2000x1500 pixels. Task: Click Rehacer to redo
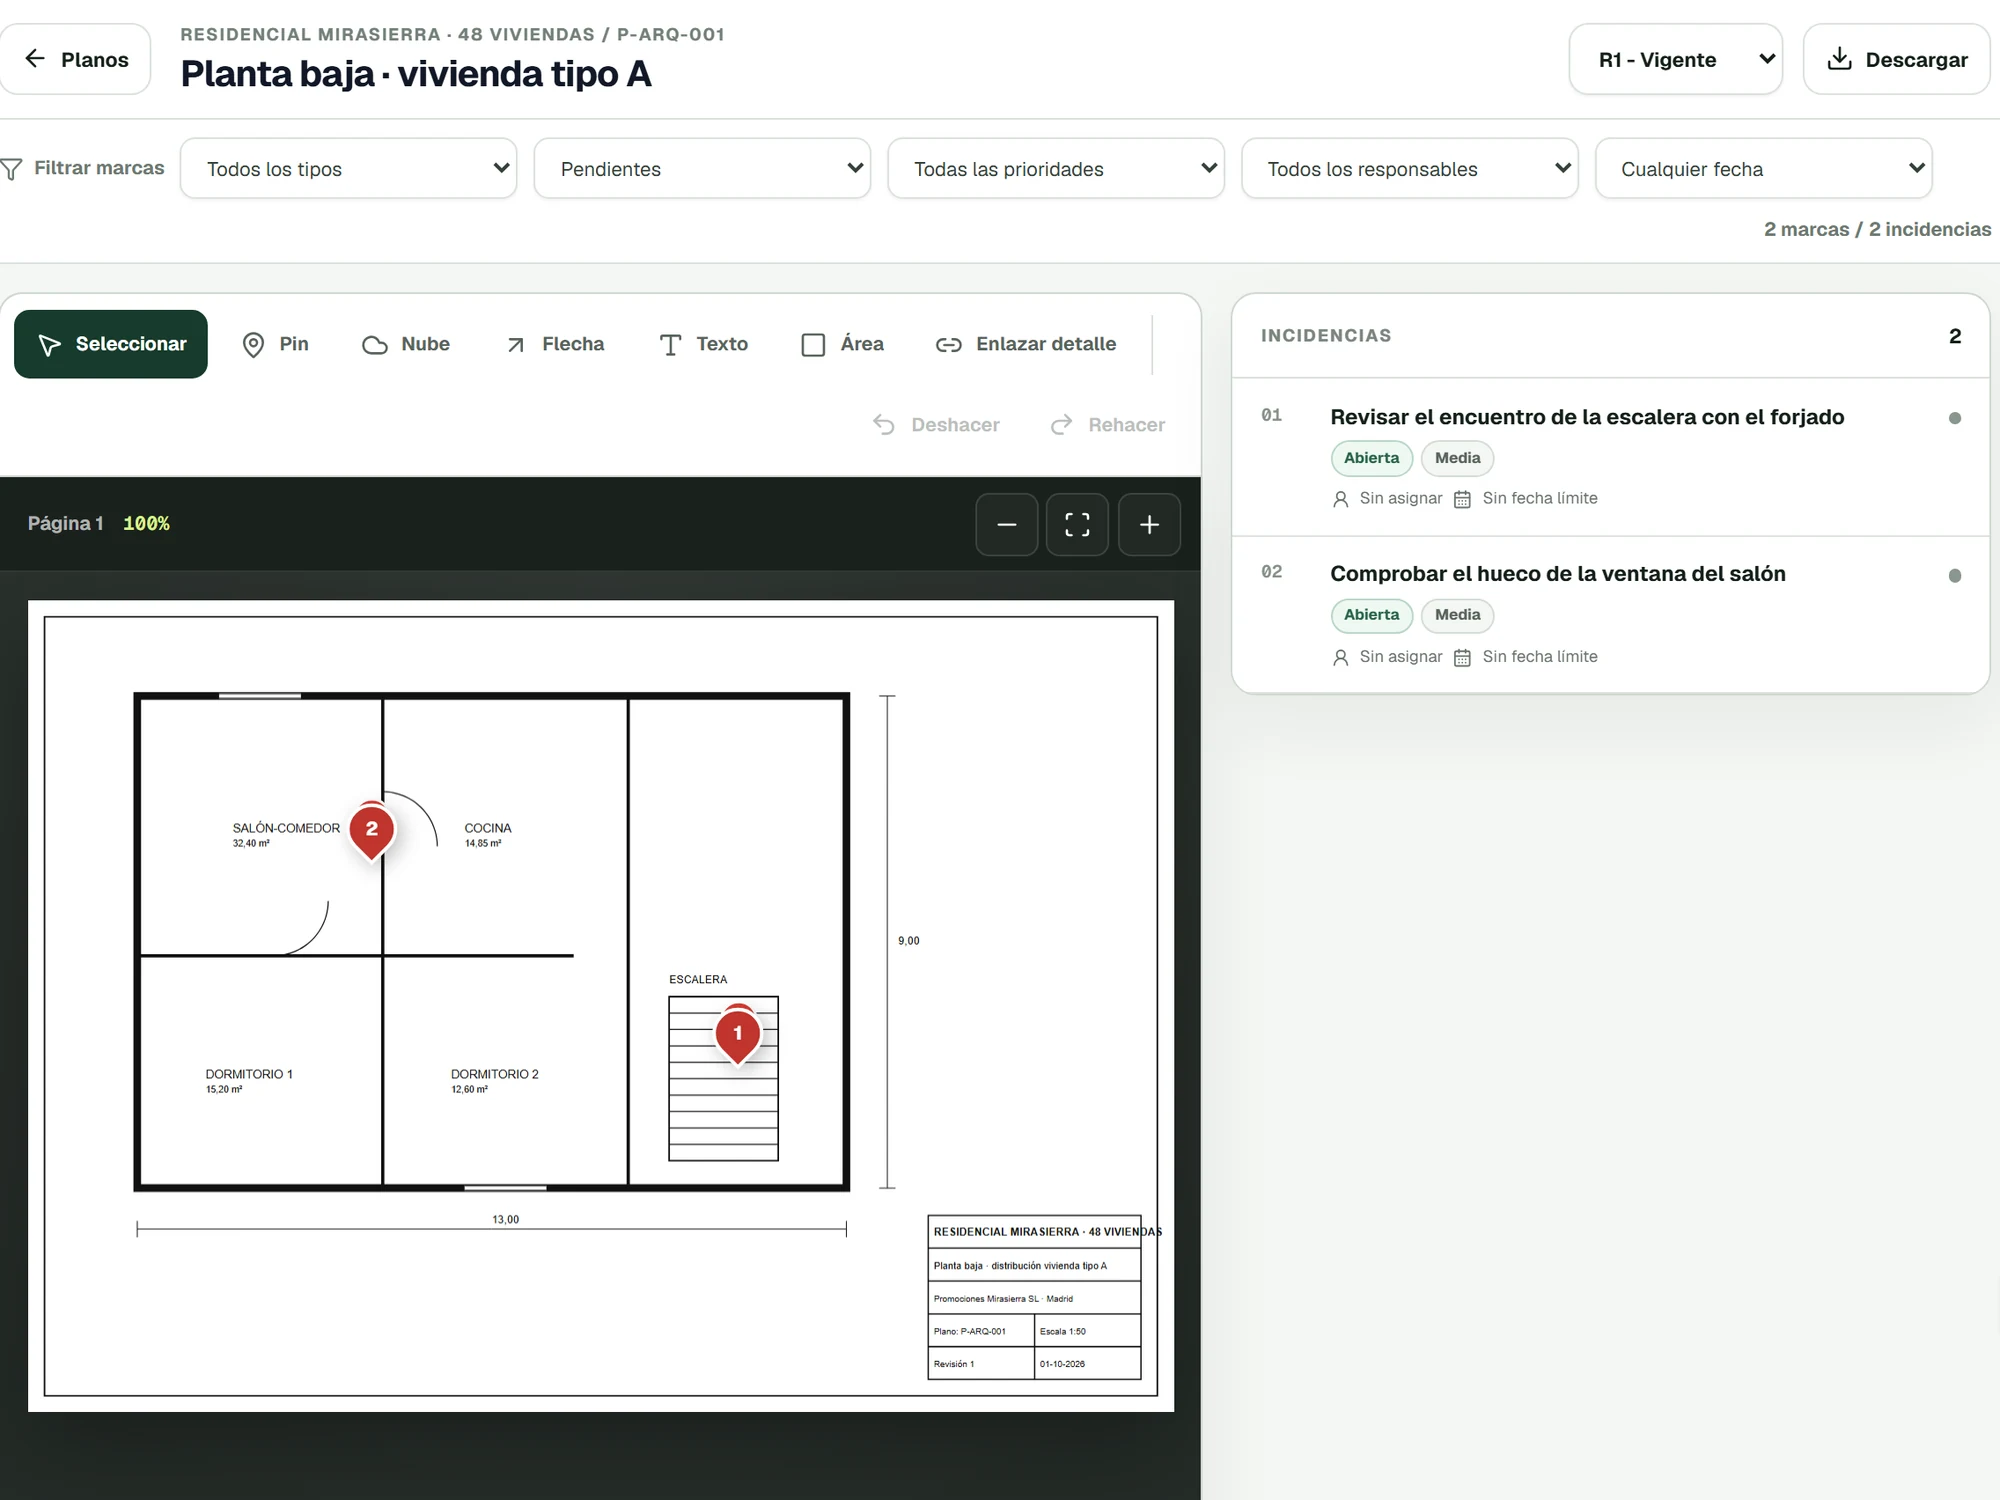[x=1108, y=425]
